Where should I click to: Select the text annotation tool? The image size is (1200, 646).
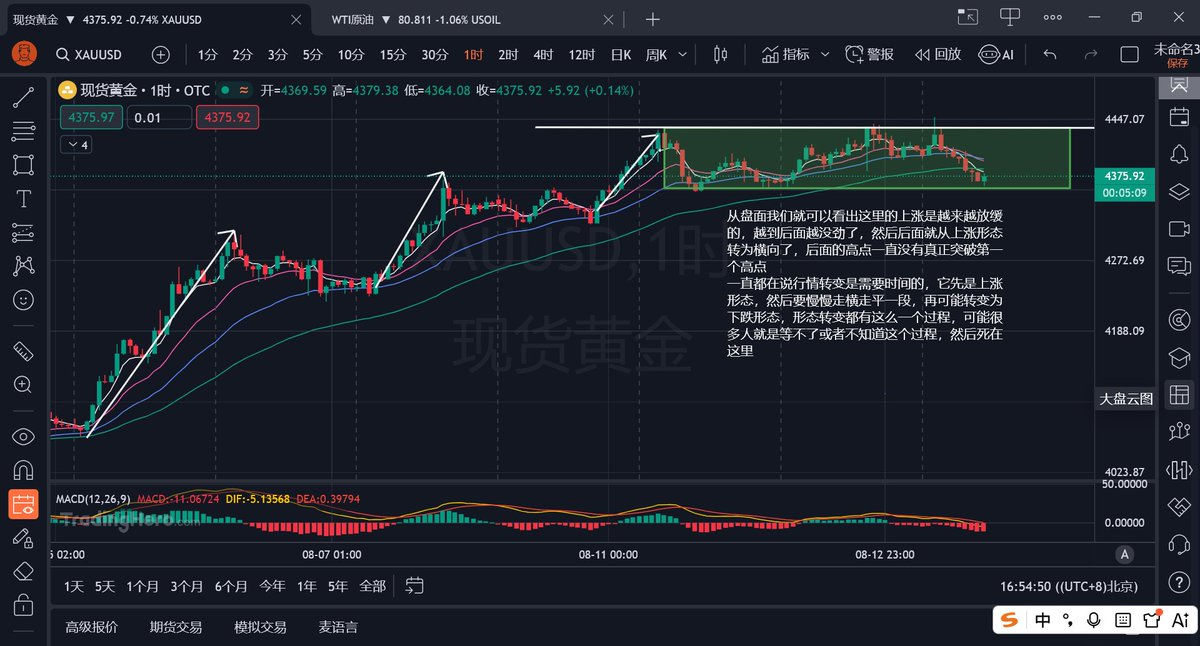pyautogui.click(x=23, y=198)
